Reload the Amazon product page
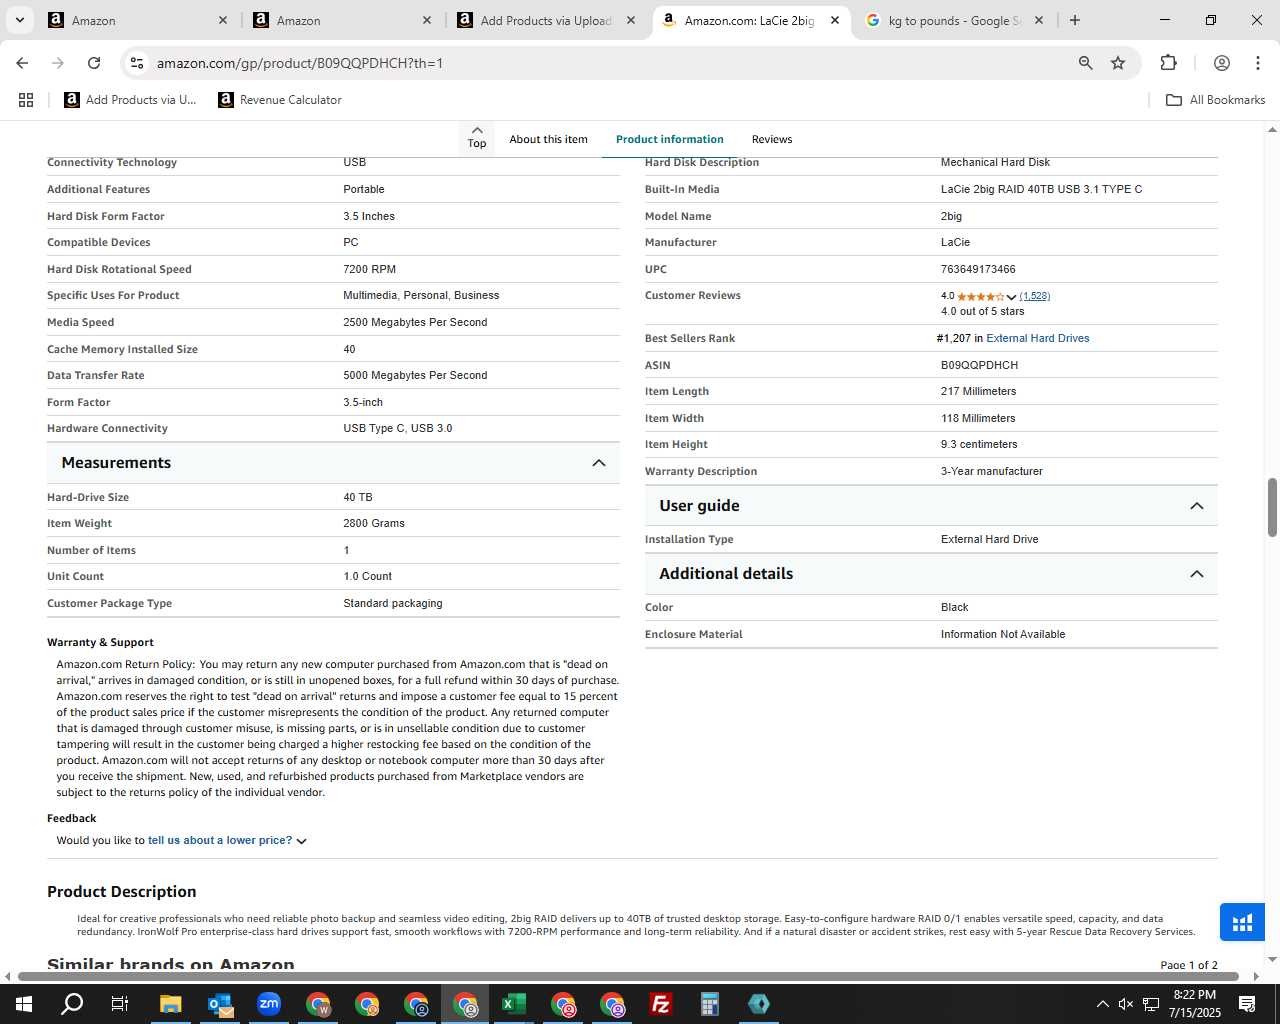 click(x=94, y=63)
